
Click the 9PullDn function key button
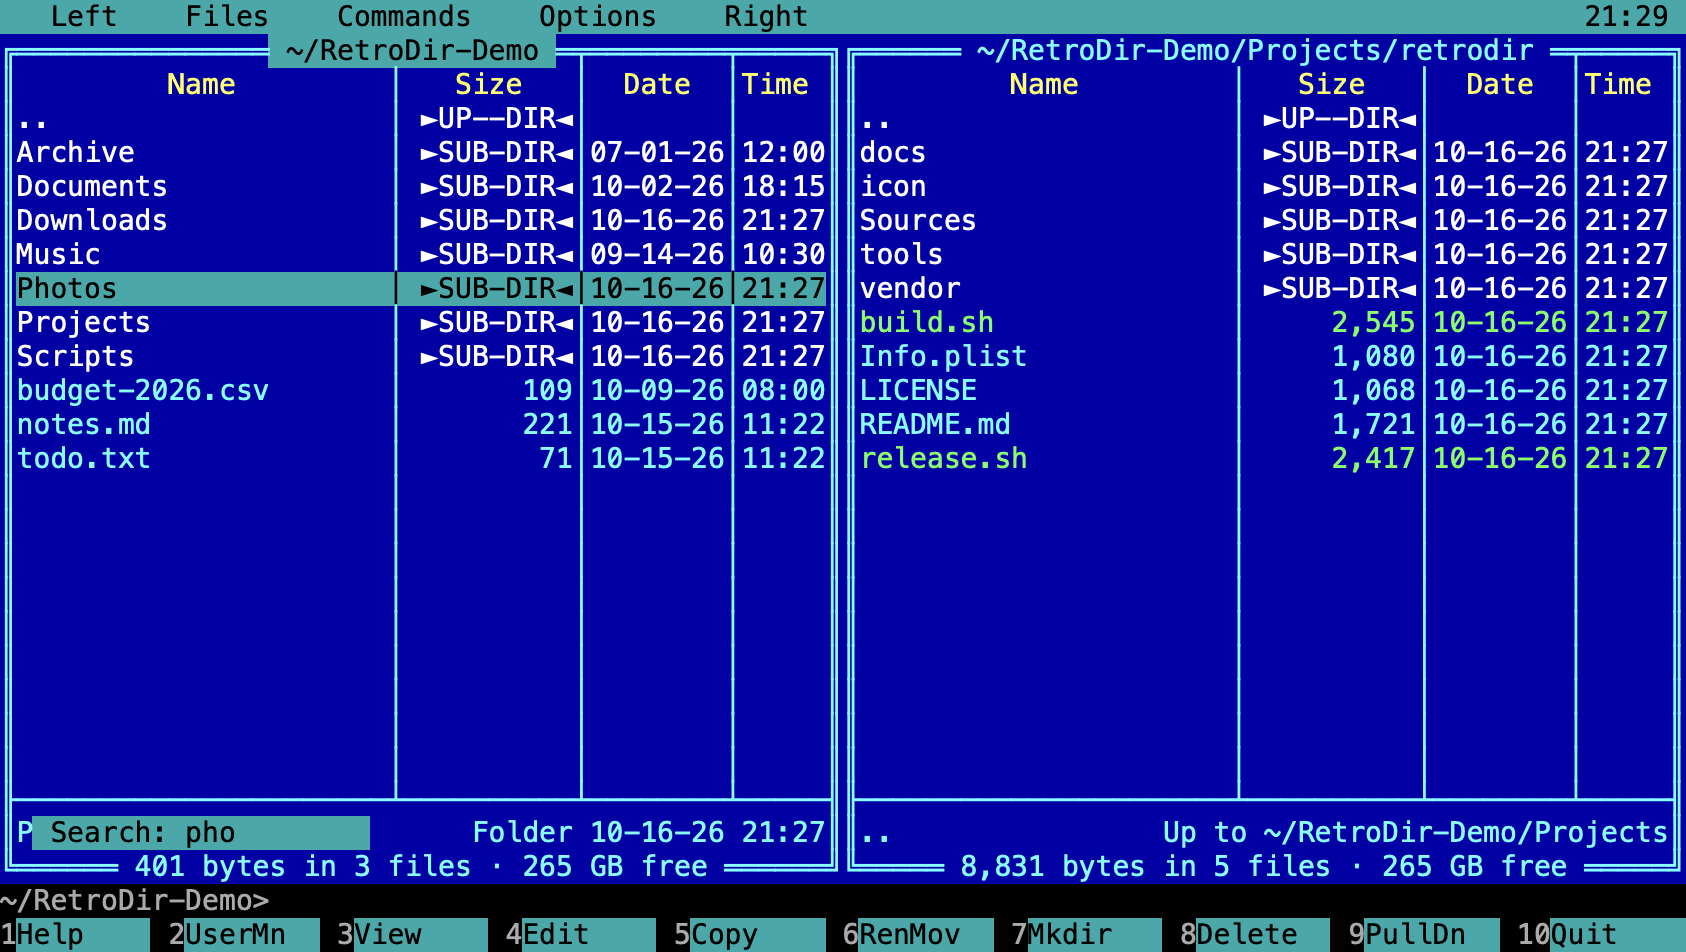[1424, 934]
